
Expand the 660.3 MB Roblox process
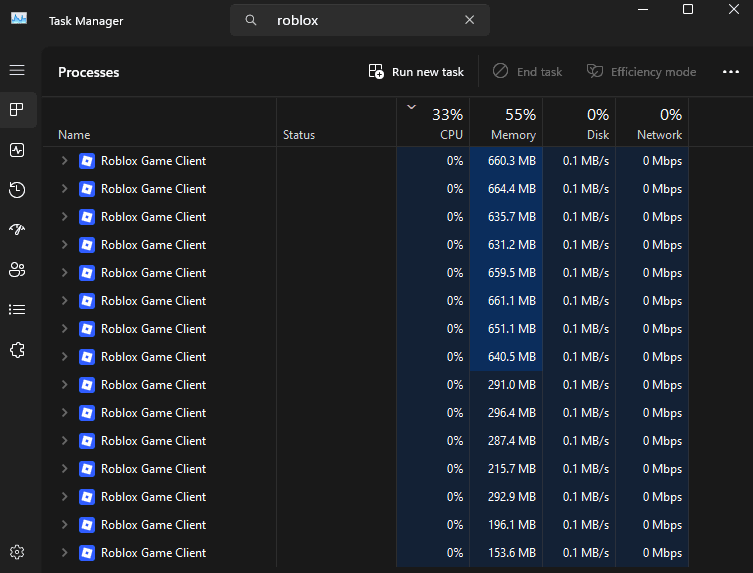coord(64,160)
